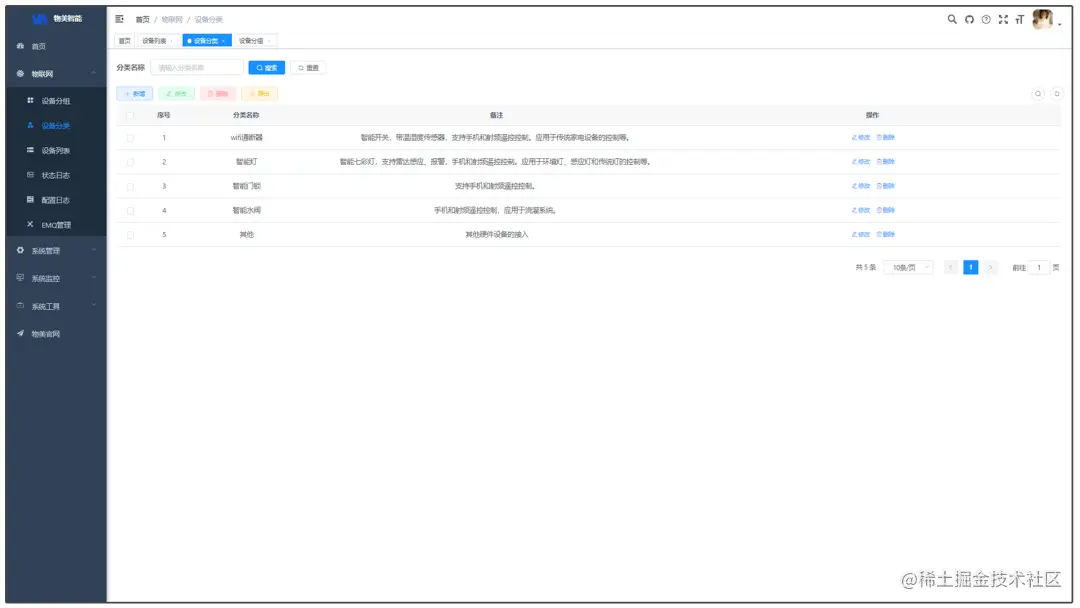The image size is (1080, 608).
Task: Click the yellow 导出 export button
Action: [x=259, y=94]
